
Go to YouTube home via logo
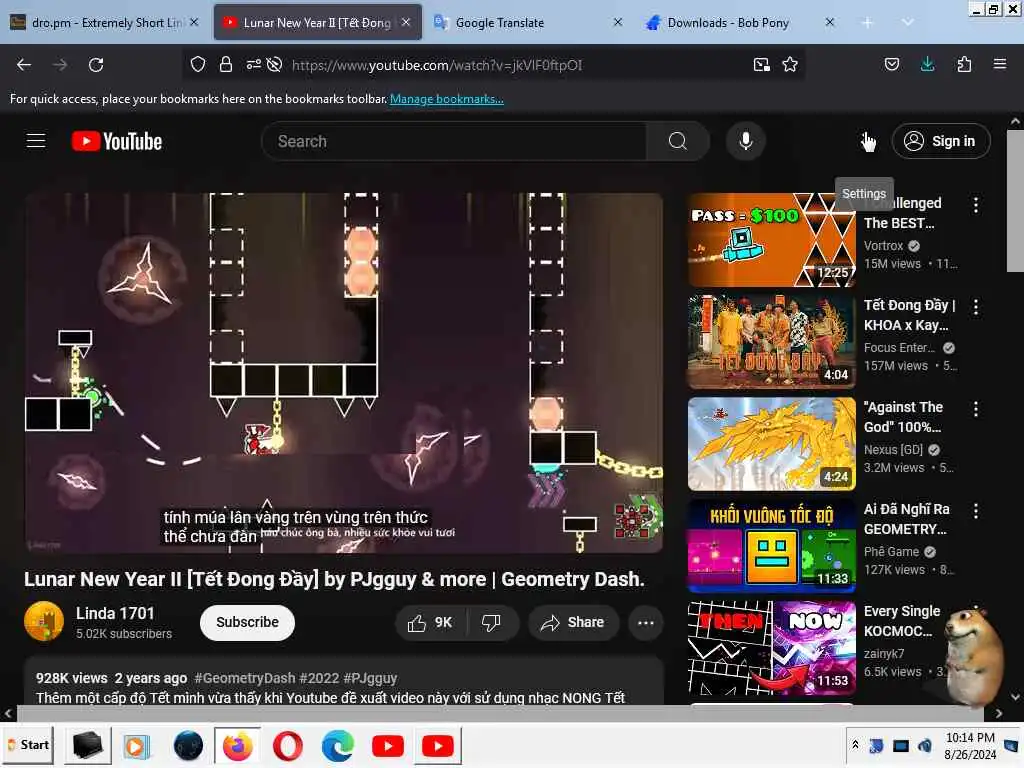(x=117, y=141)
